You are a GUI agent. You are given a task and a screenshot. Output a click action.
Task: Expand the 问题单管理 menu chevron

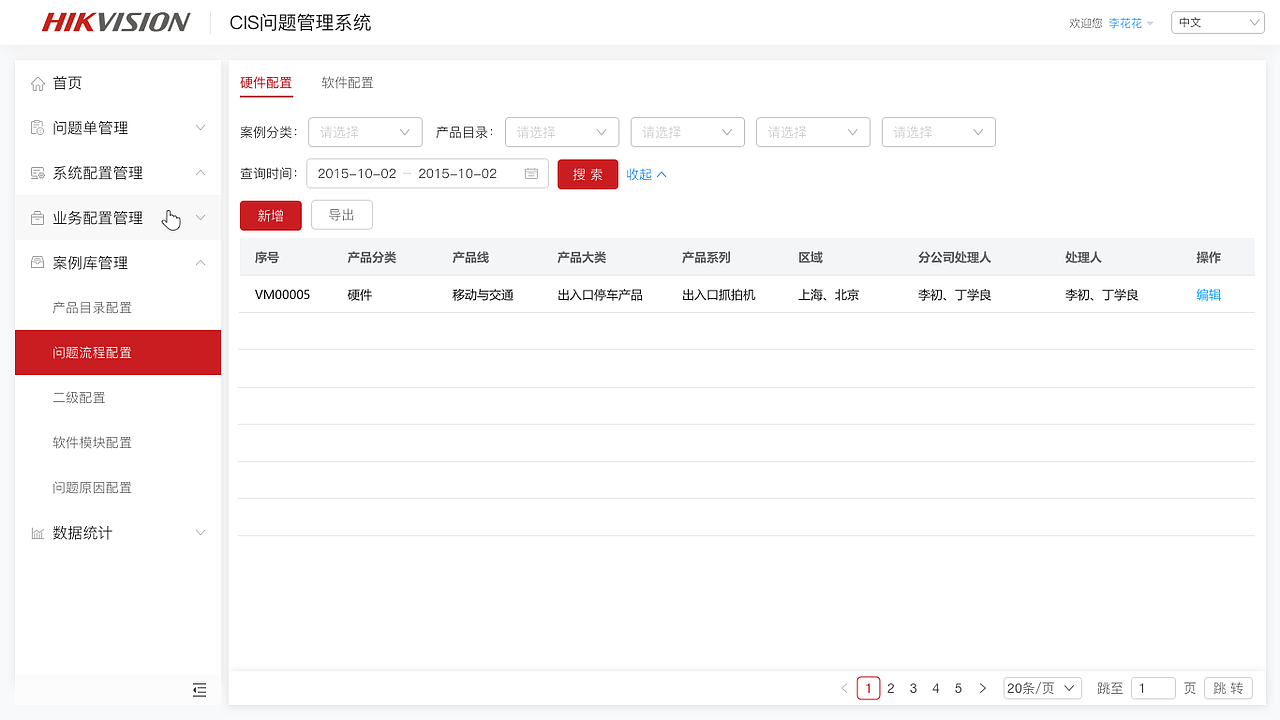pyautogui.click(x=200, y=128)
